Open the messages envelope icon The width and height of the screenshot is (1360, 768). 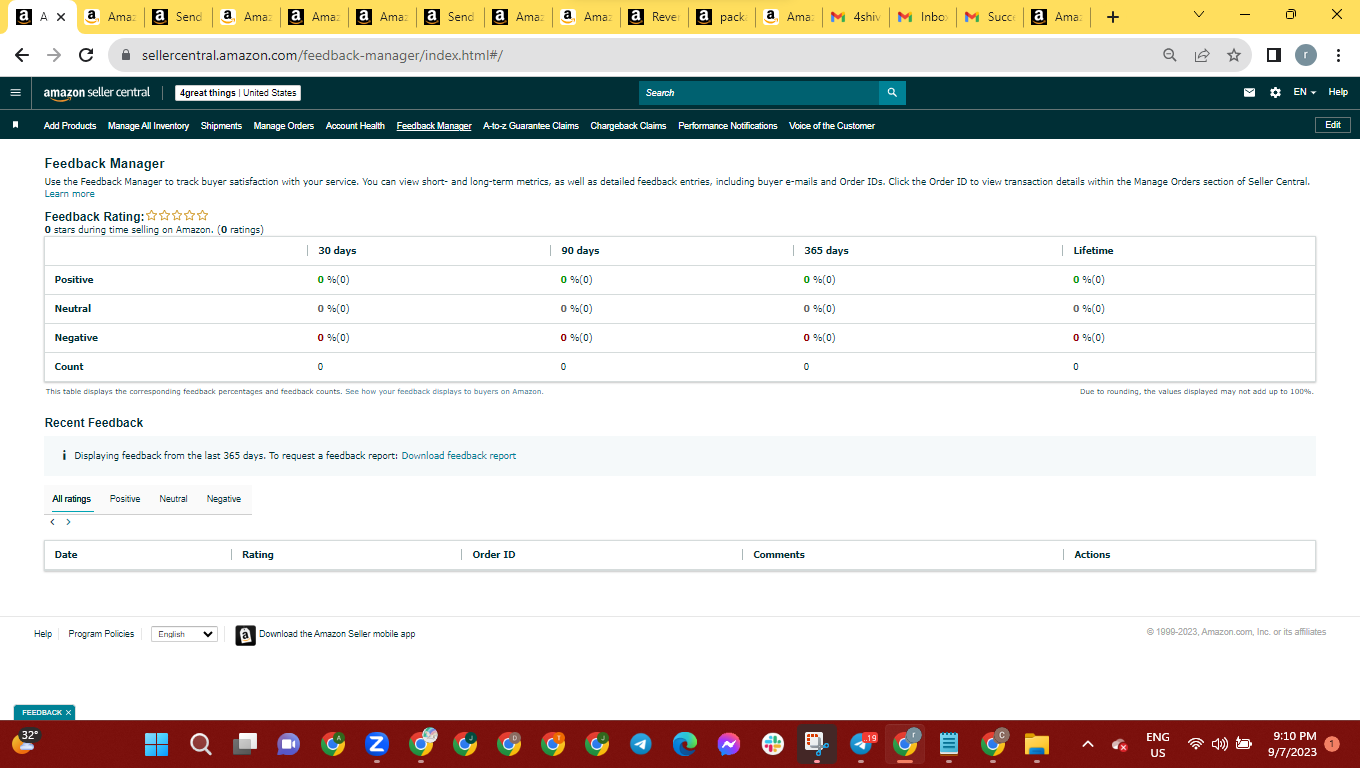pyautogui.click(x=1249, y=93)
